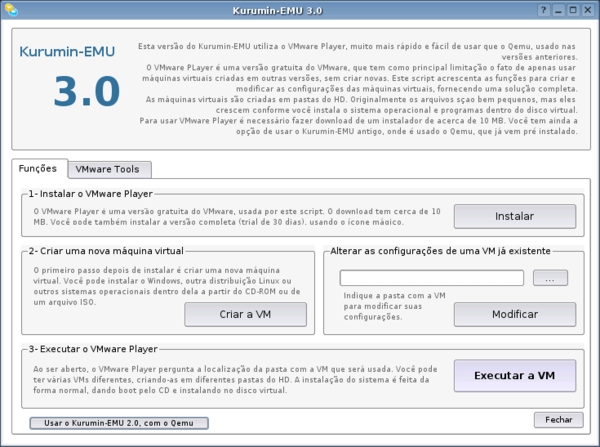
Task: Launch VMware with Executar a VM button
Action: click(515, 375)
